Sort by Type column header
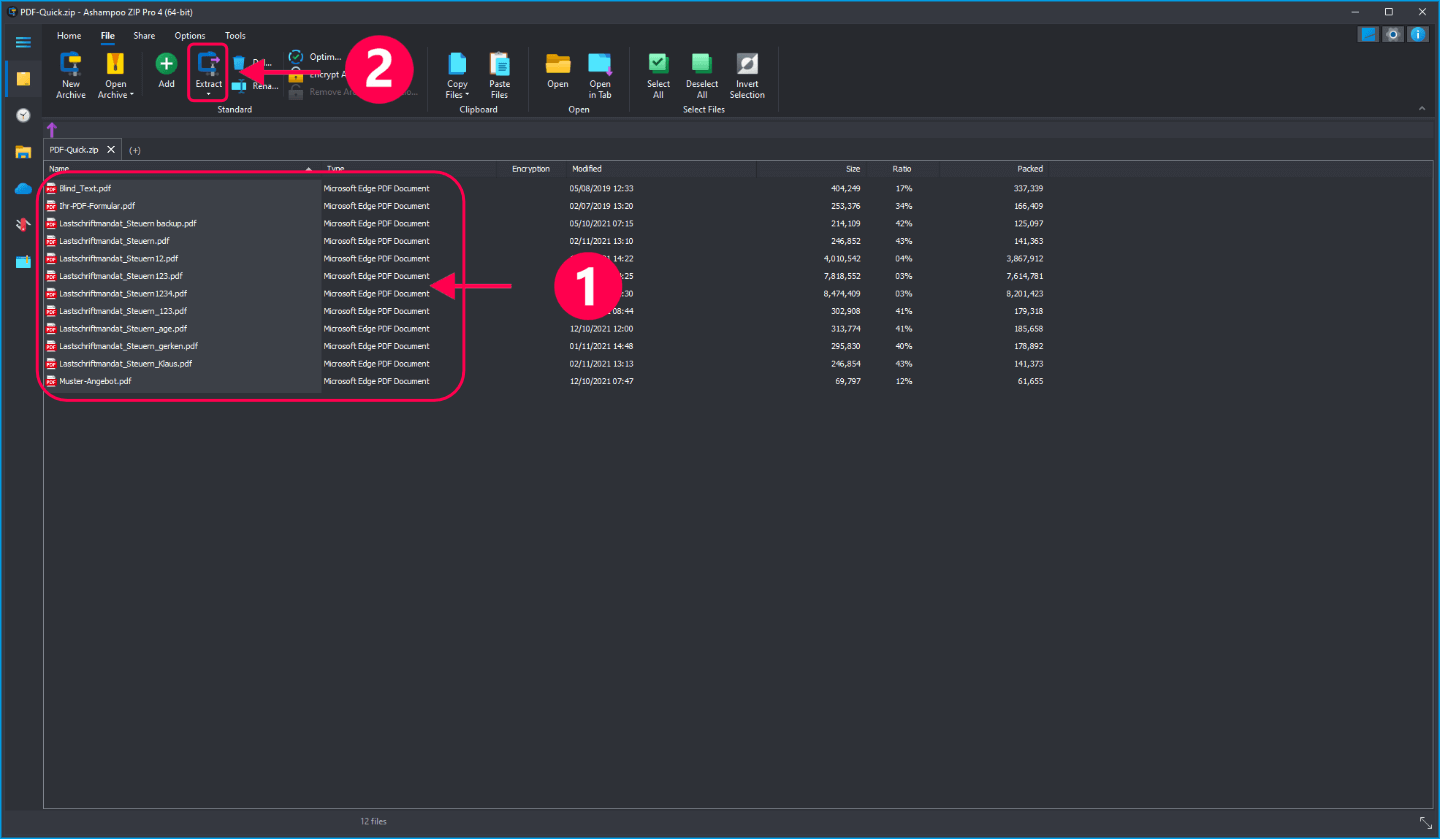 point(335,169)
